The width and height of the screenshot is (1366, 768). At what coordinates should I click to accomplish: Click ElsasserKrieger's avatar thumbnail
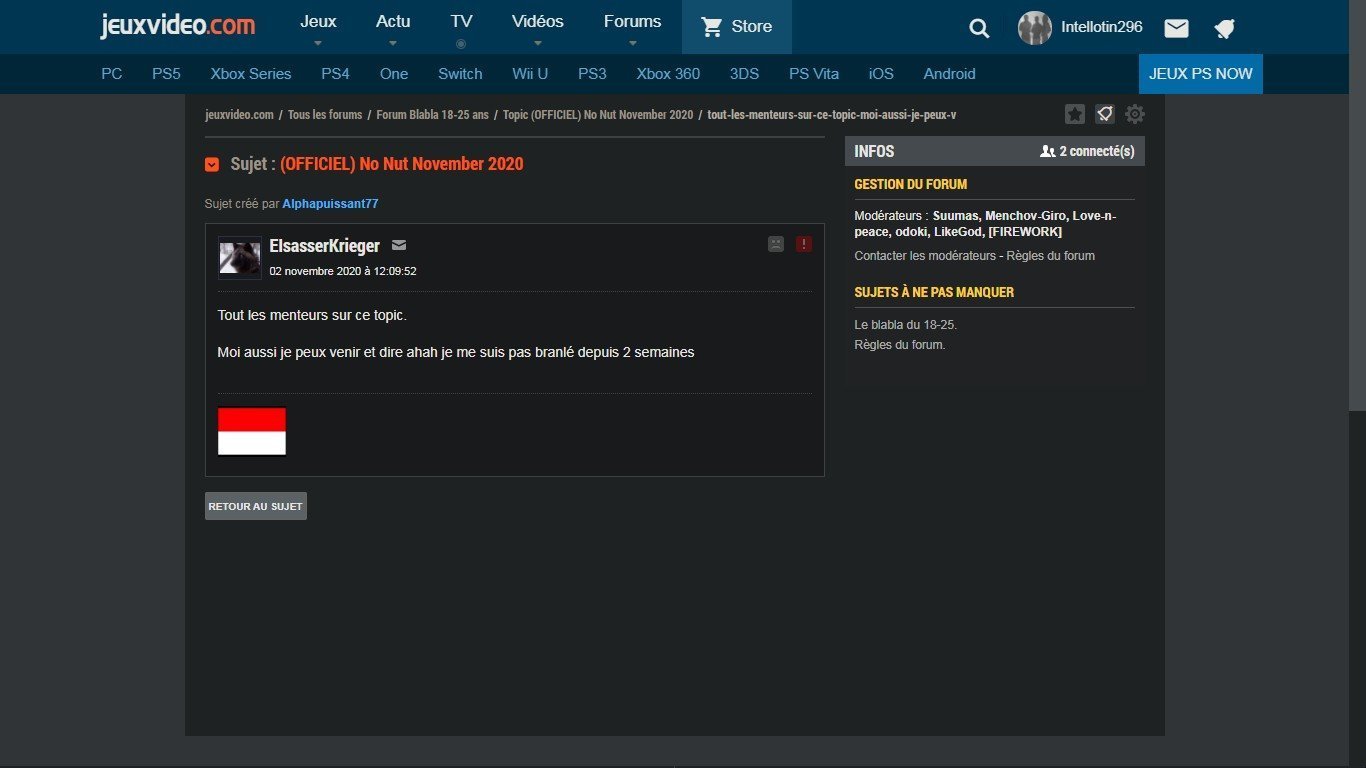tap(240, 257)
